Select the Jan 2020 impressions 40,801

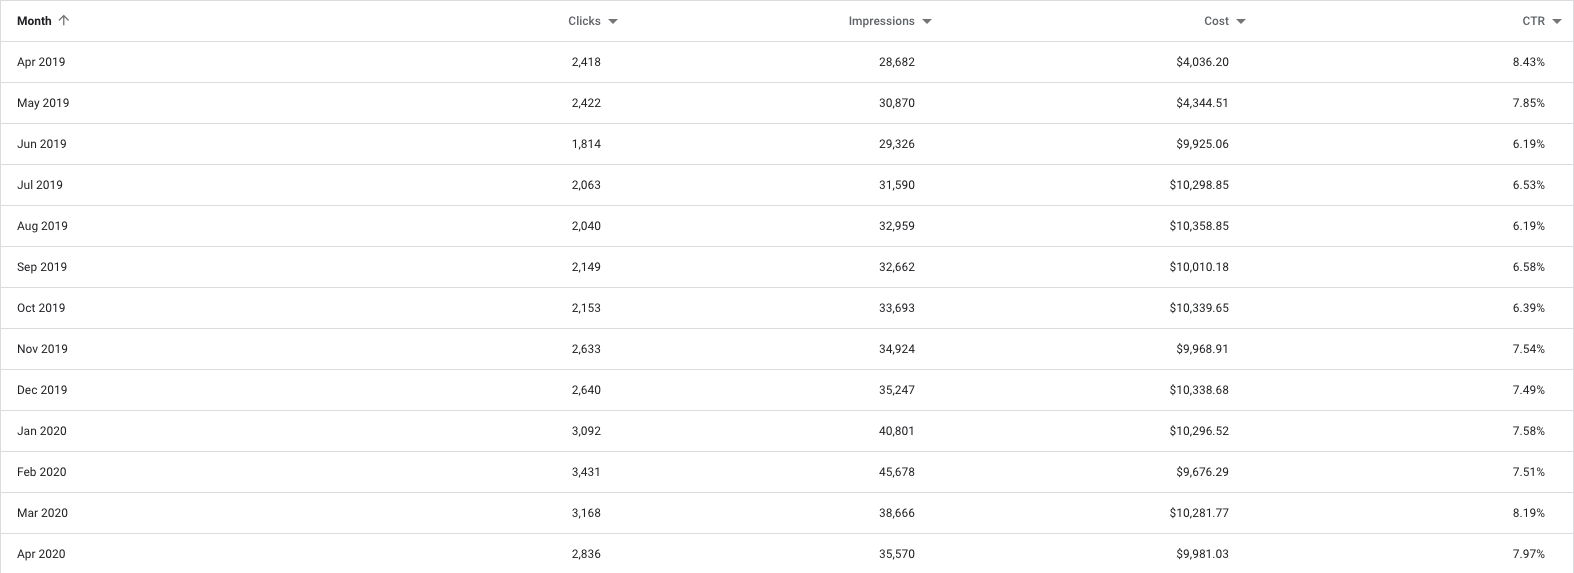[x=897, y=431]
